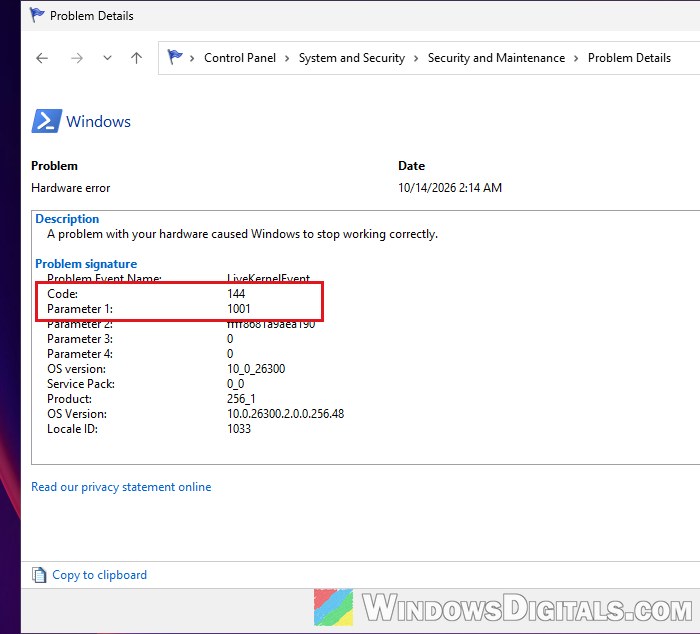Screen dimensions: 700x634
Task: Expand the chevron after System and Security
Action: pyautogui.click(x=416, y=58)
